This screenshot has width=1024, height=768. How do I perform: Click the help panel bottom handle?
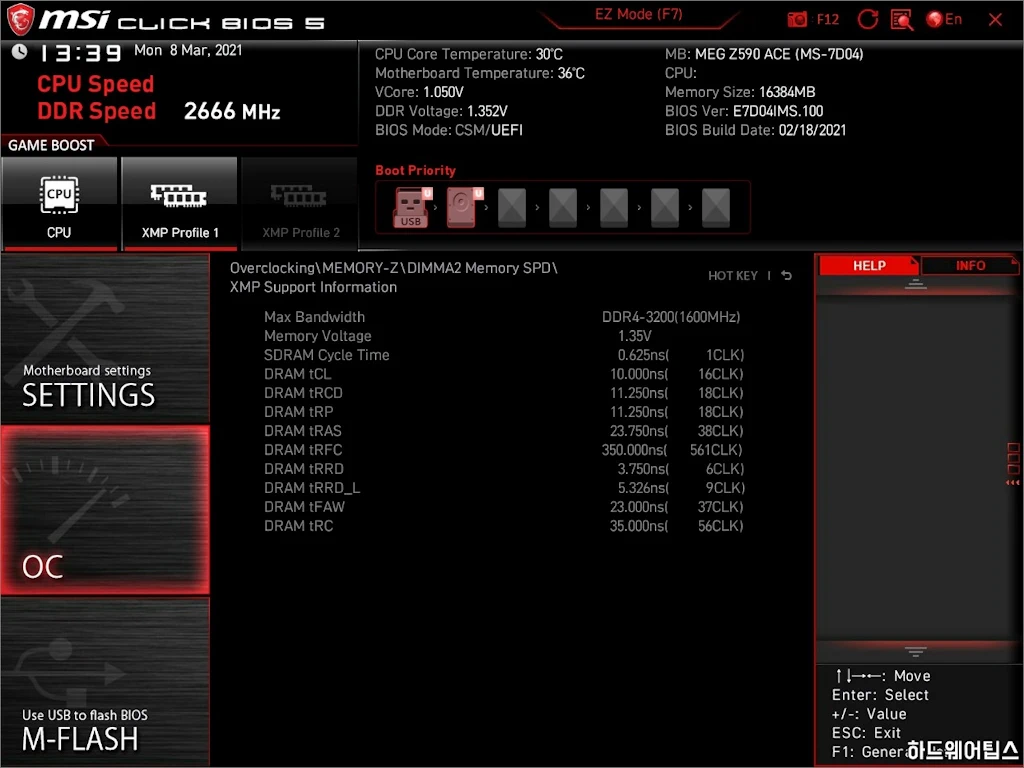tap(916, 651)
